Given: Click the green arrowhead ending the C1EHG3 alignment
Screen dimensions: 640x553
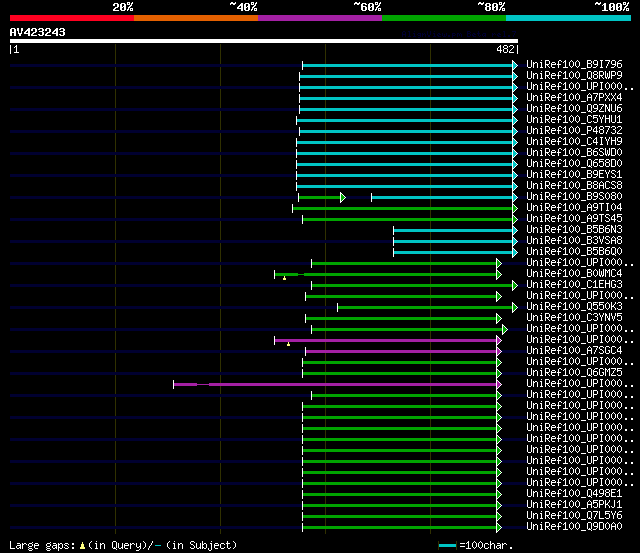Looking at the screenshot, I should pos(515,286).
